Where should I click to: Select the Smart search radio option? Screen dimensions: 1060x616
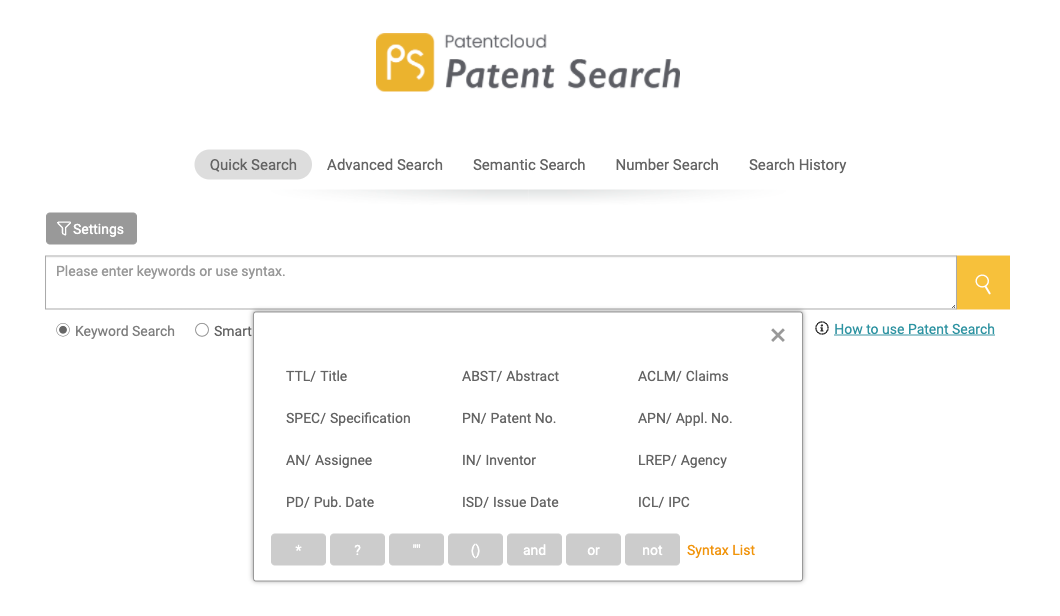tap(202, 331)
